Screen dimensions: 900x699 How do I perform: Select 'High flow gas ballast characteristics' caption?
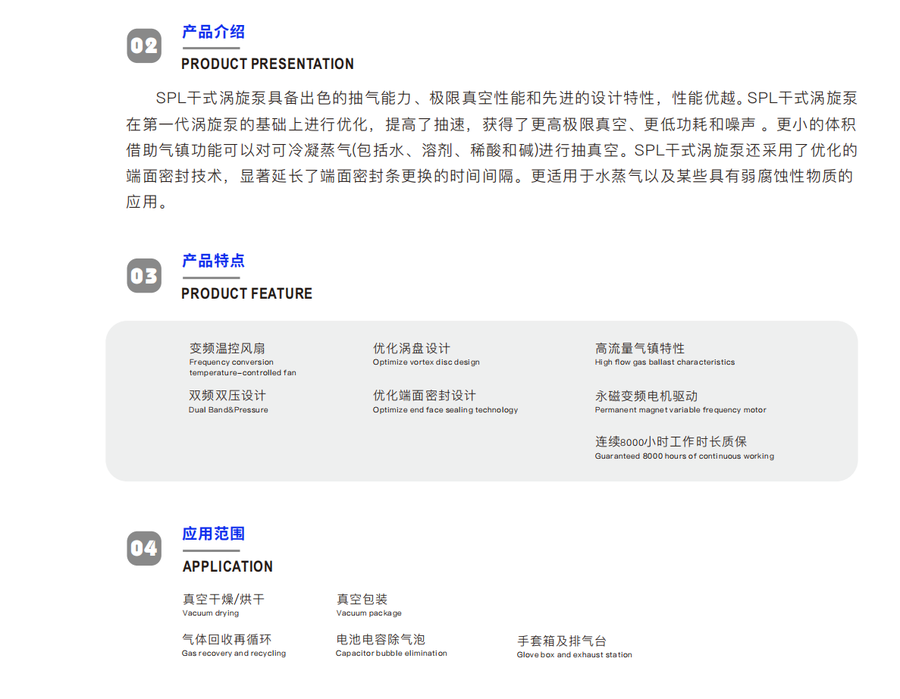click(x=665, y=362)
